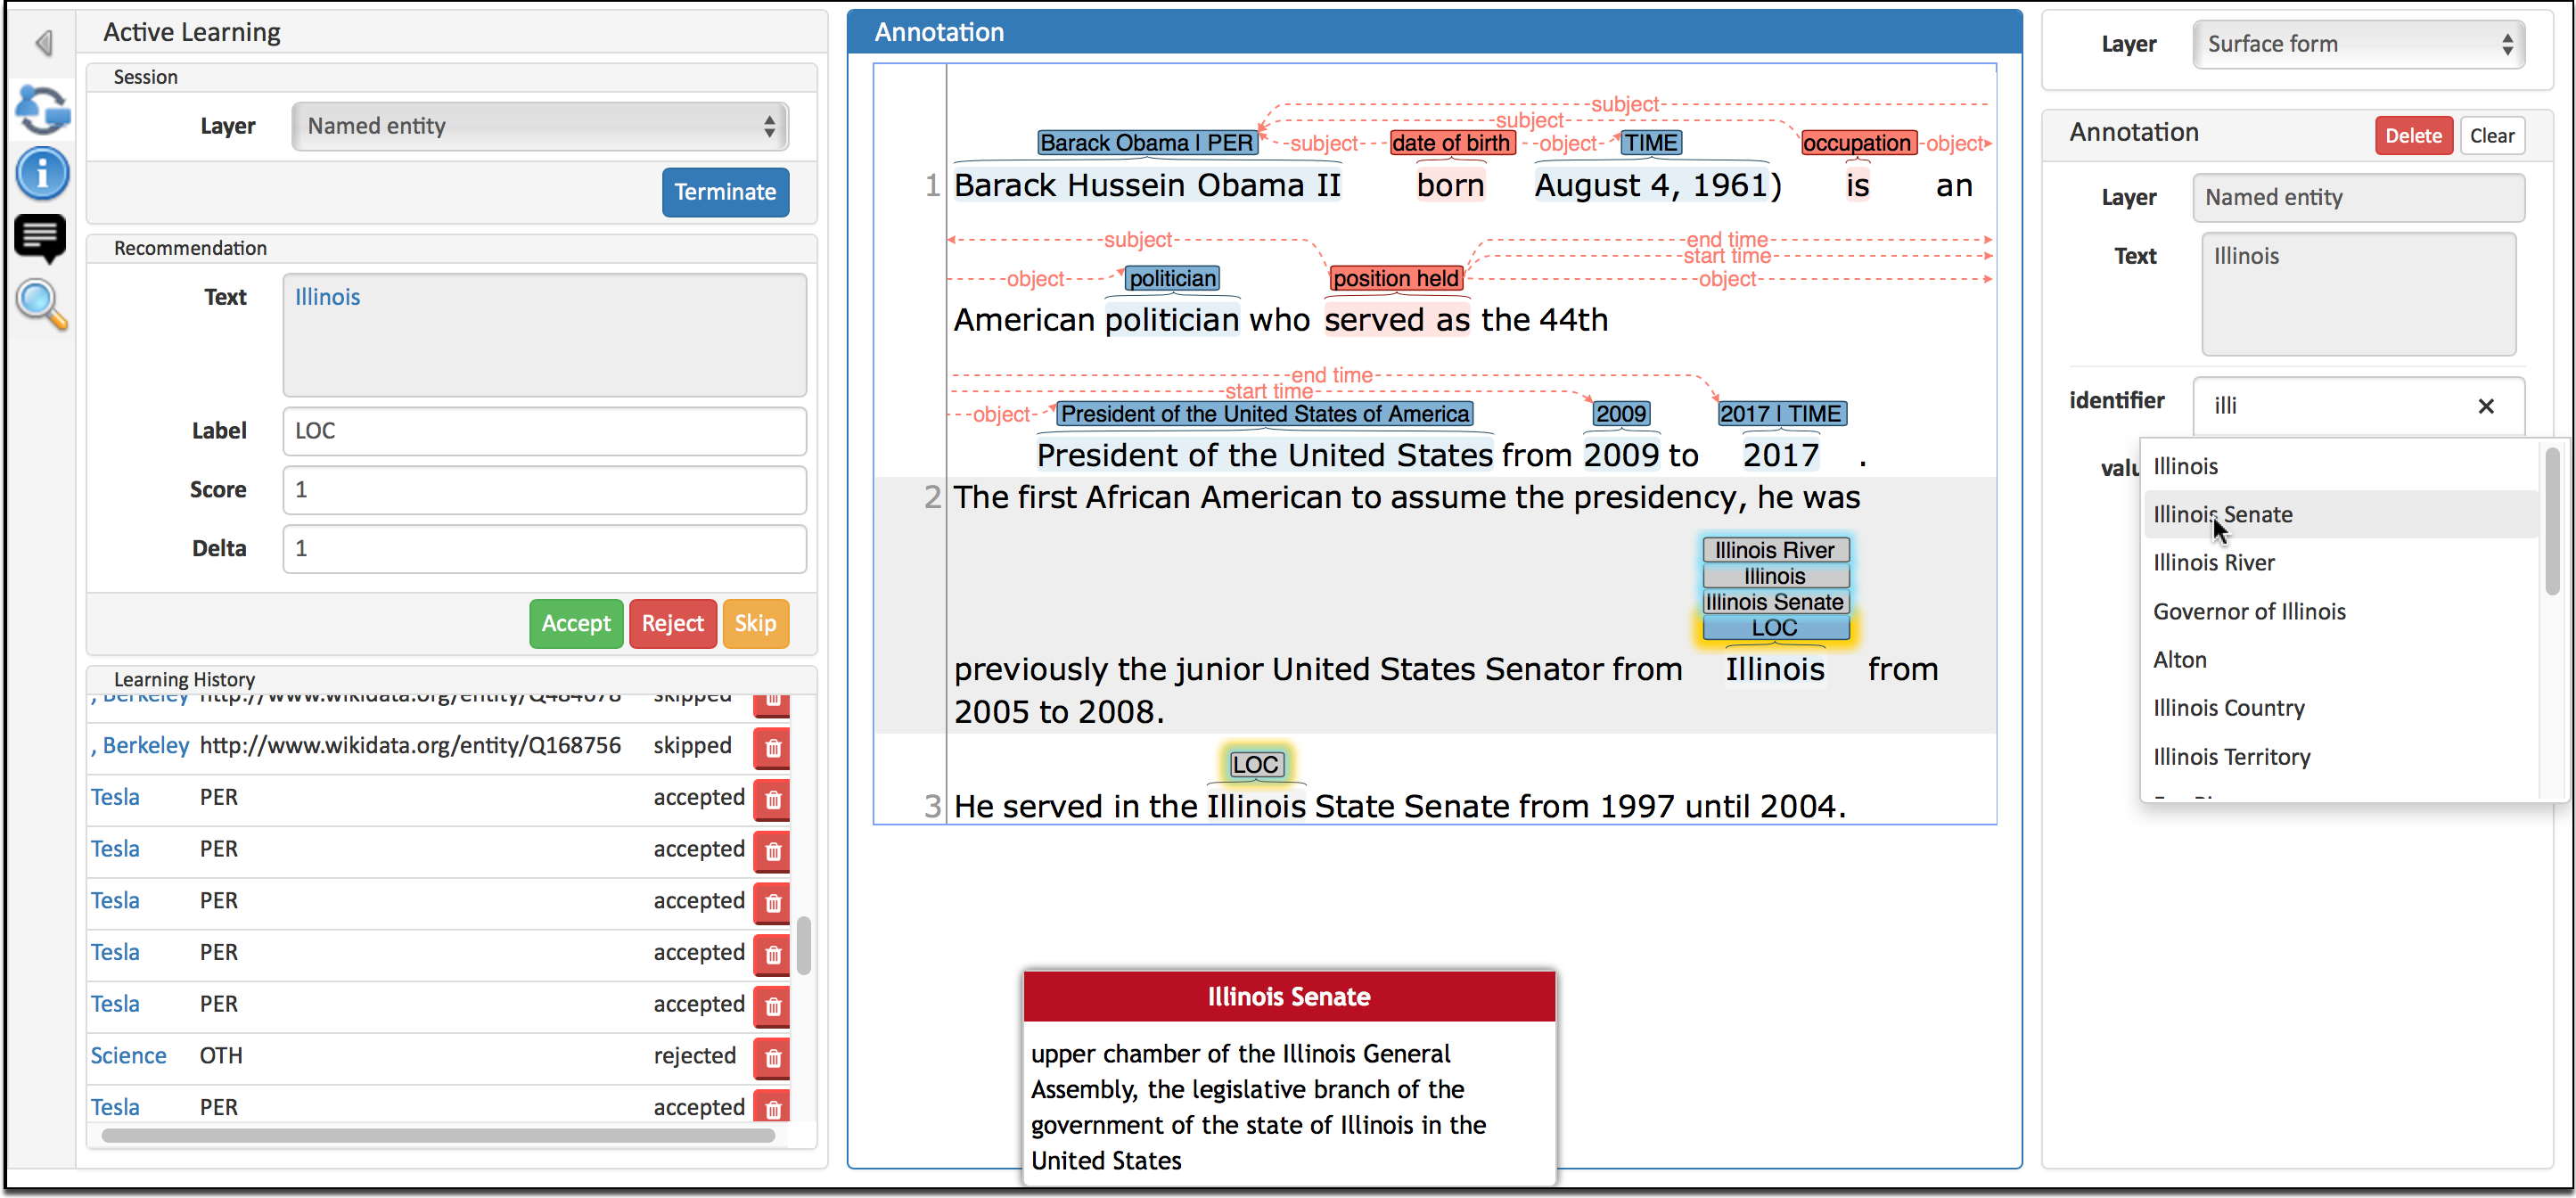This screenshot has height=1198, width=2576.
Task: Click the collapse left sidebar arrow icon
Action: (45, 43)
